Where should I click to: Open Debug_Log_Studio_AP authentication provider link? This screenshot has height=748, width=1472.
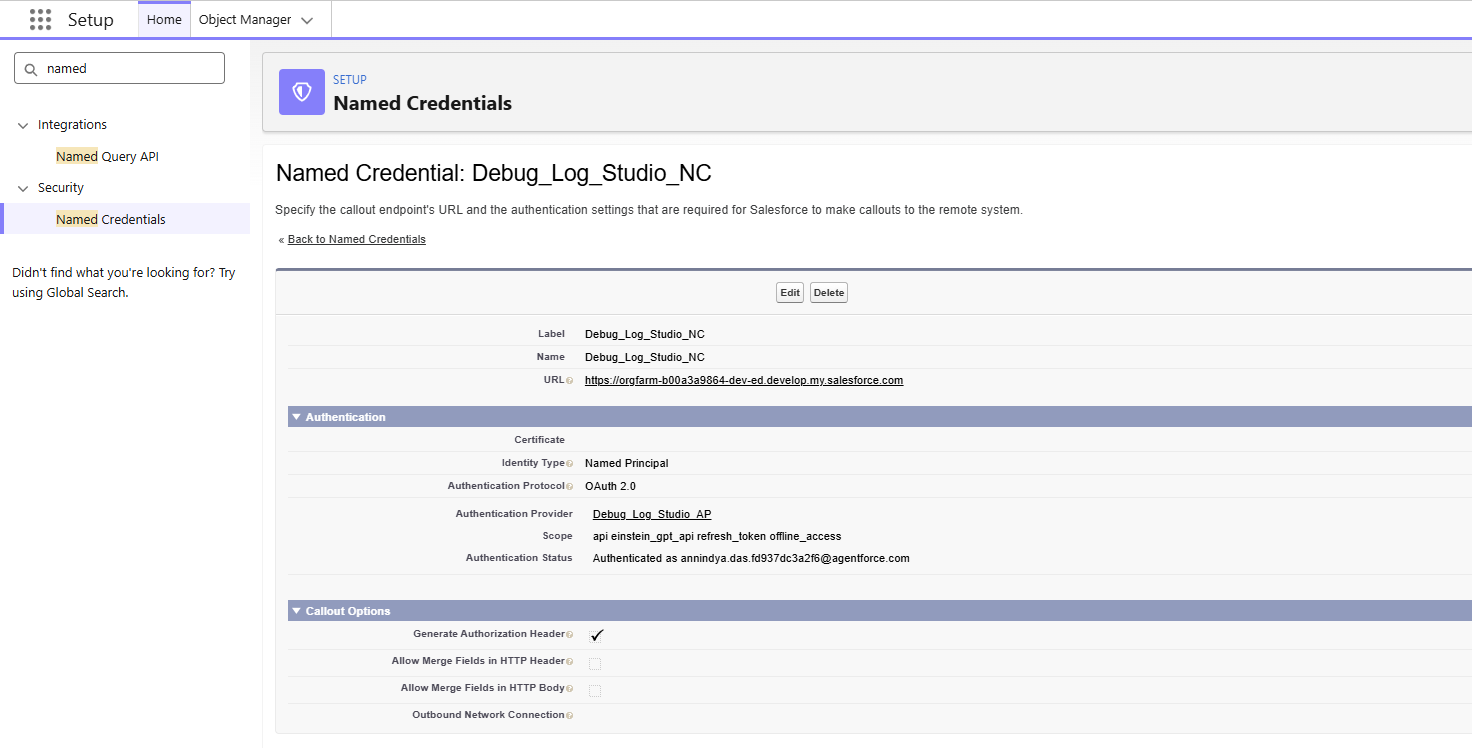(x=652, y=514)
